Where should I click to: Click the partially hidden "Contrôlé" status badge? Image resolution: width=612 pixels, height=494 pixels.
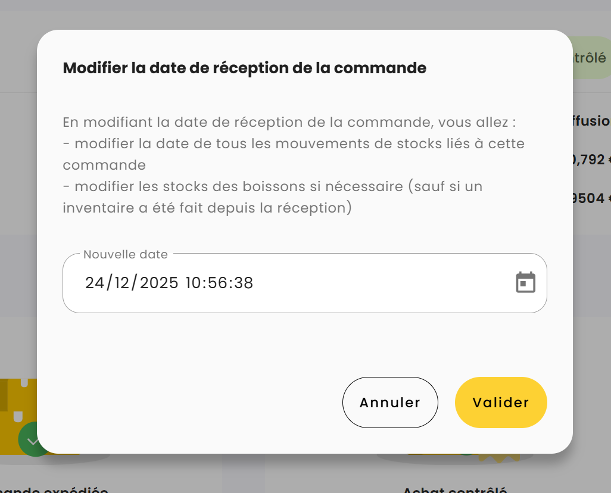click(591, 58)
